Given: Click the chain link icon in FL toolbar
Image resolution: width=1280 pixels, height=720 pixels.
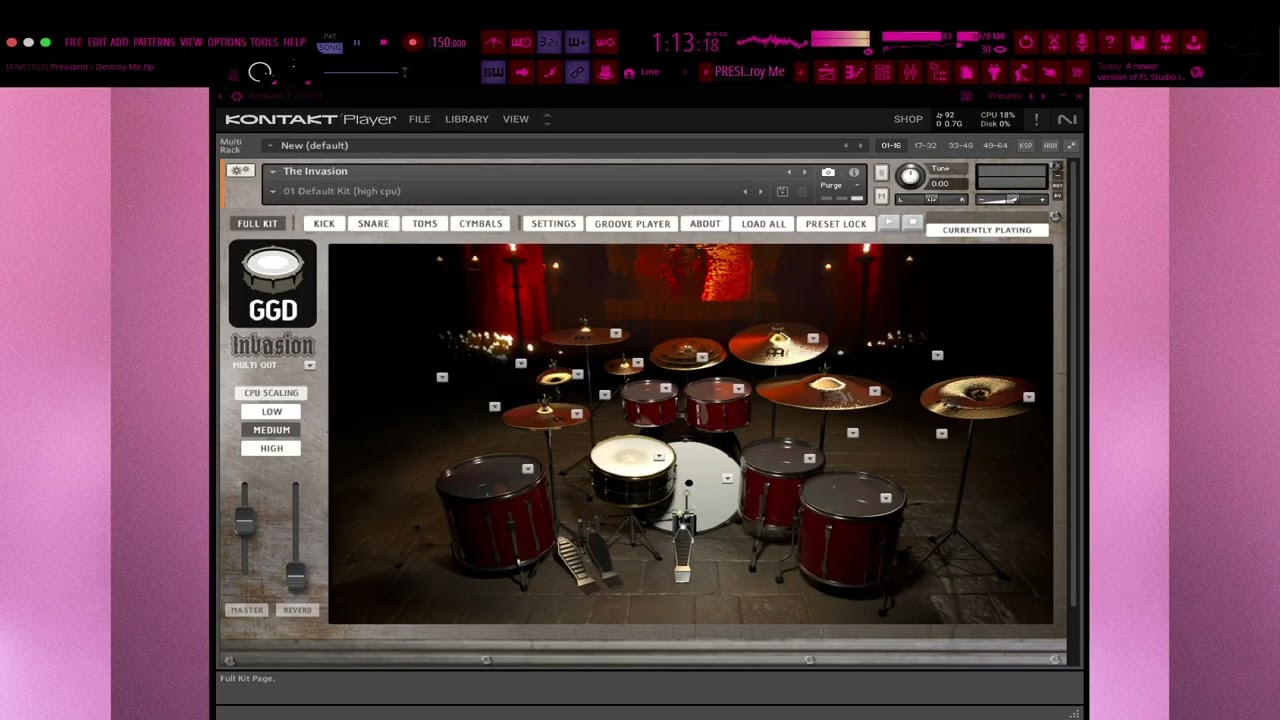Looking at the screenshot, I should pos(577,72).
